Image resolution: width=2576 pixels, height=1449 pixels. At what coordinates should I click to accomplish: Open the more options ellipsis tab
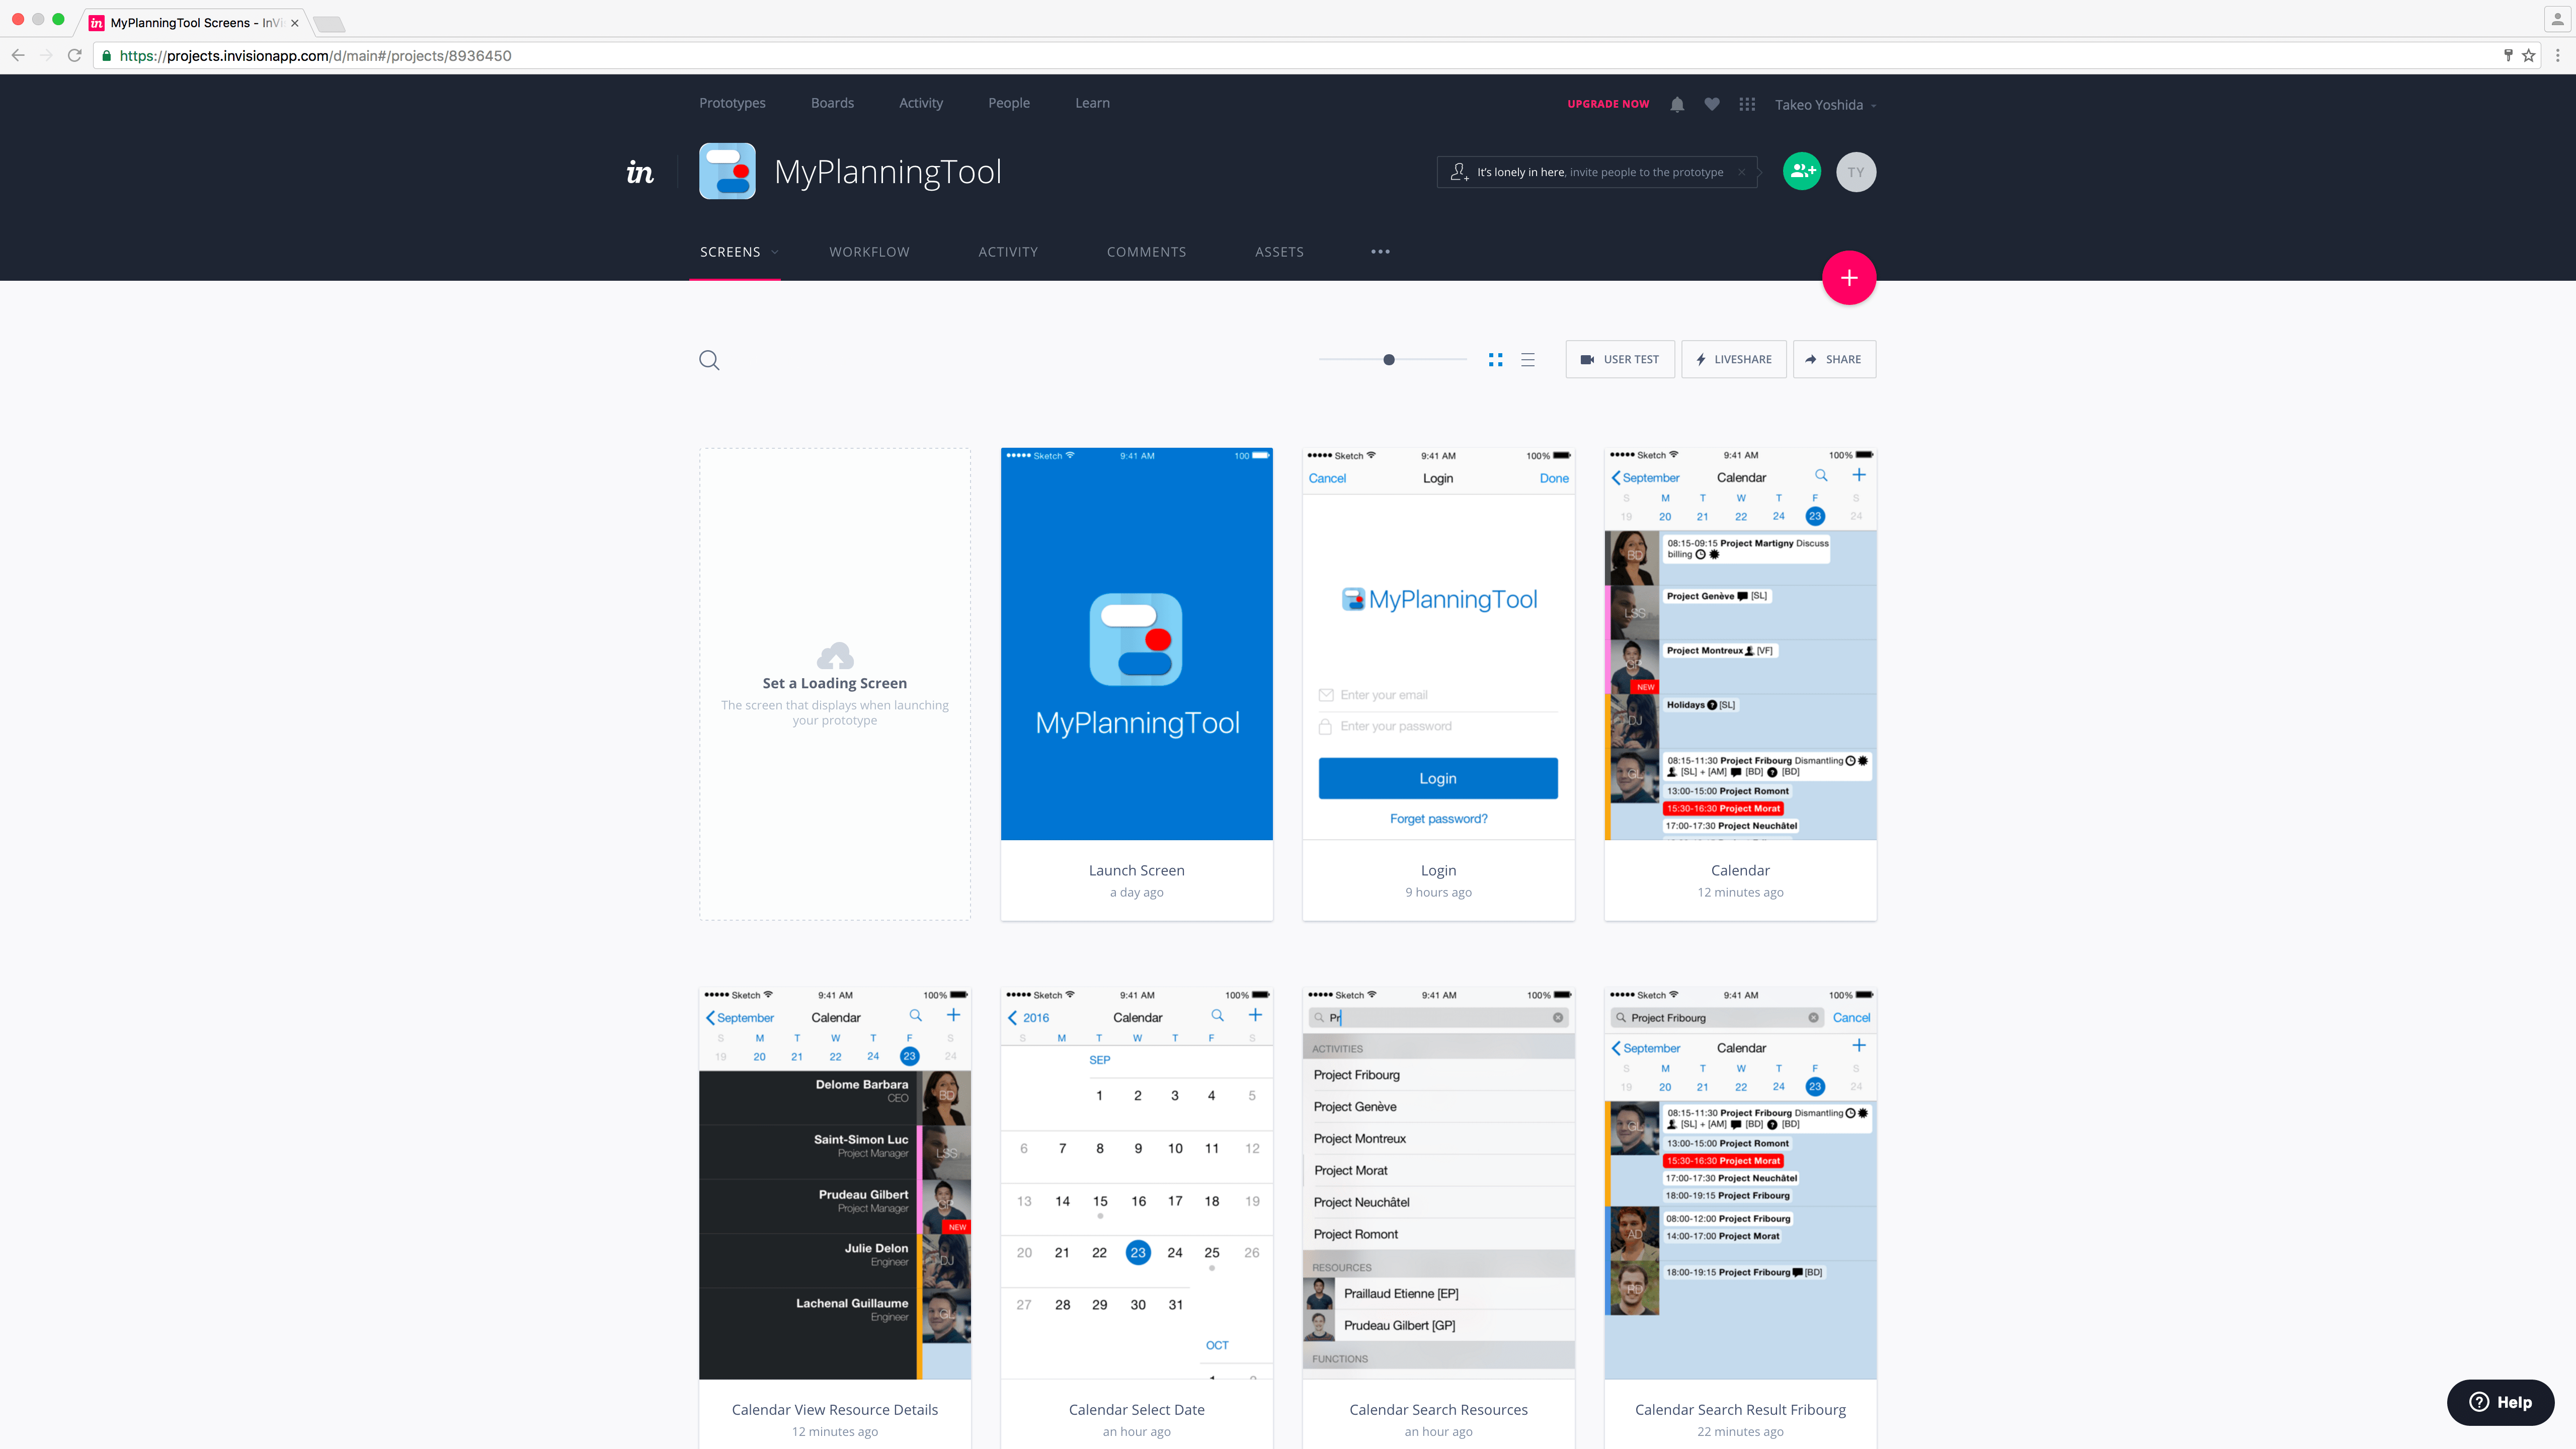coord(1380,252)
